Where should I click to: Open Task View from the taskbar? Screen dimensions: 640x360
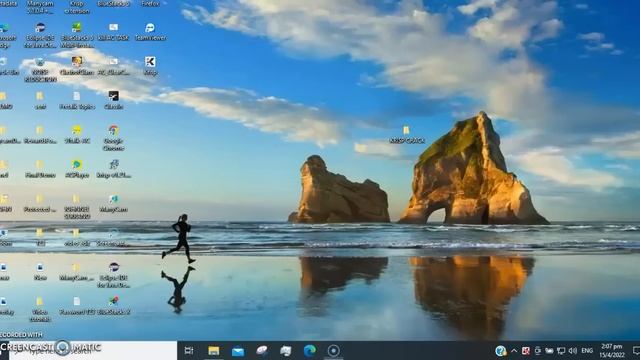(189, 350)
